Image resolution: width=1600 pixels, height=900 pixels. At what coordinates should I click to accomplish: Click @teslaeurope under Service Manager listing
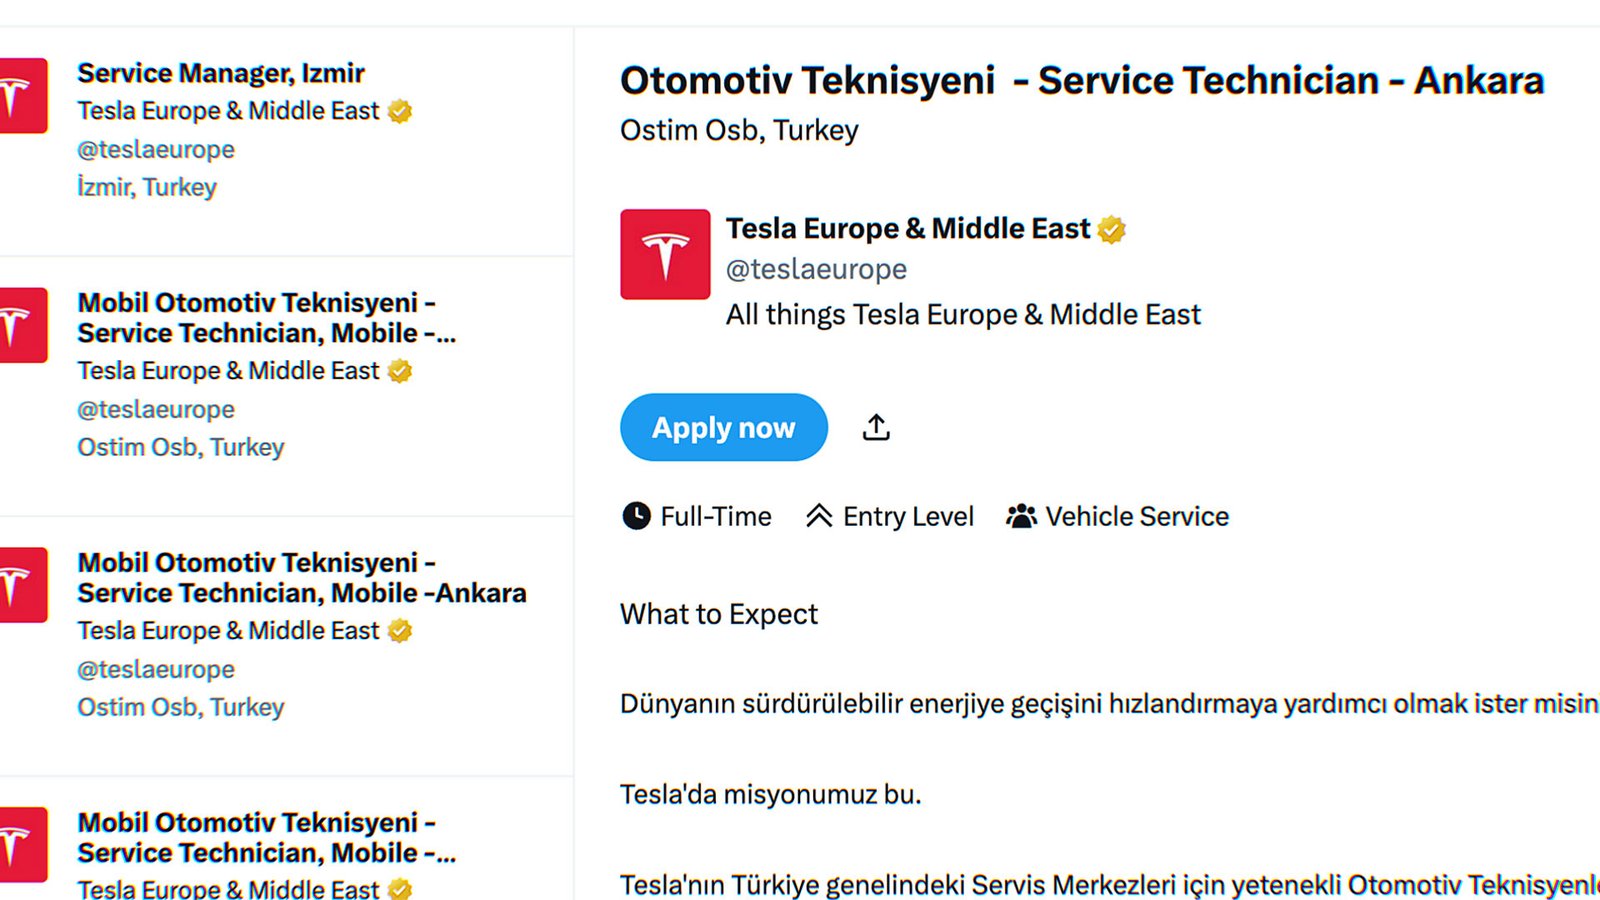point(156,150)
